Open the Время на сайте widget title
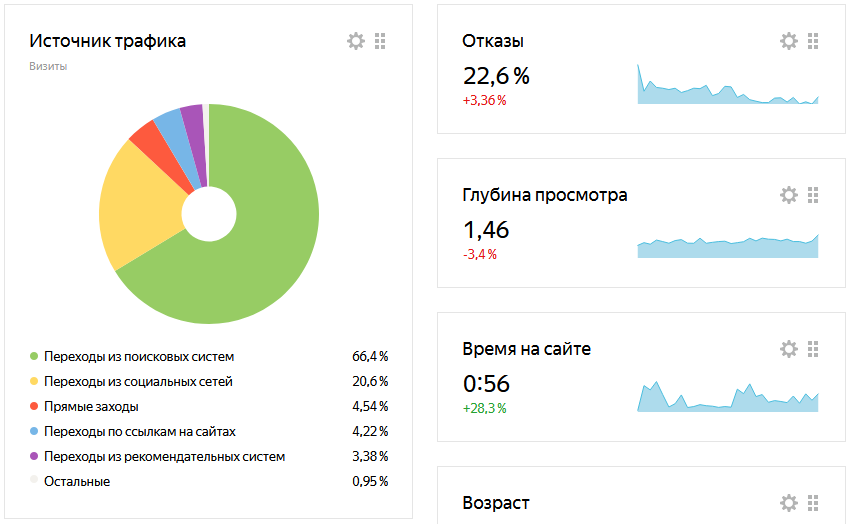 pos(526,349)
